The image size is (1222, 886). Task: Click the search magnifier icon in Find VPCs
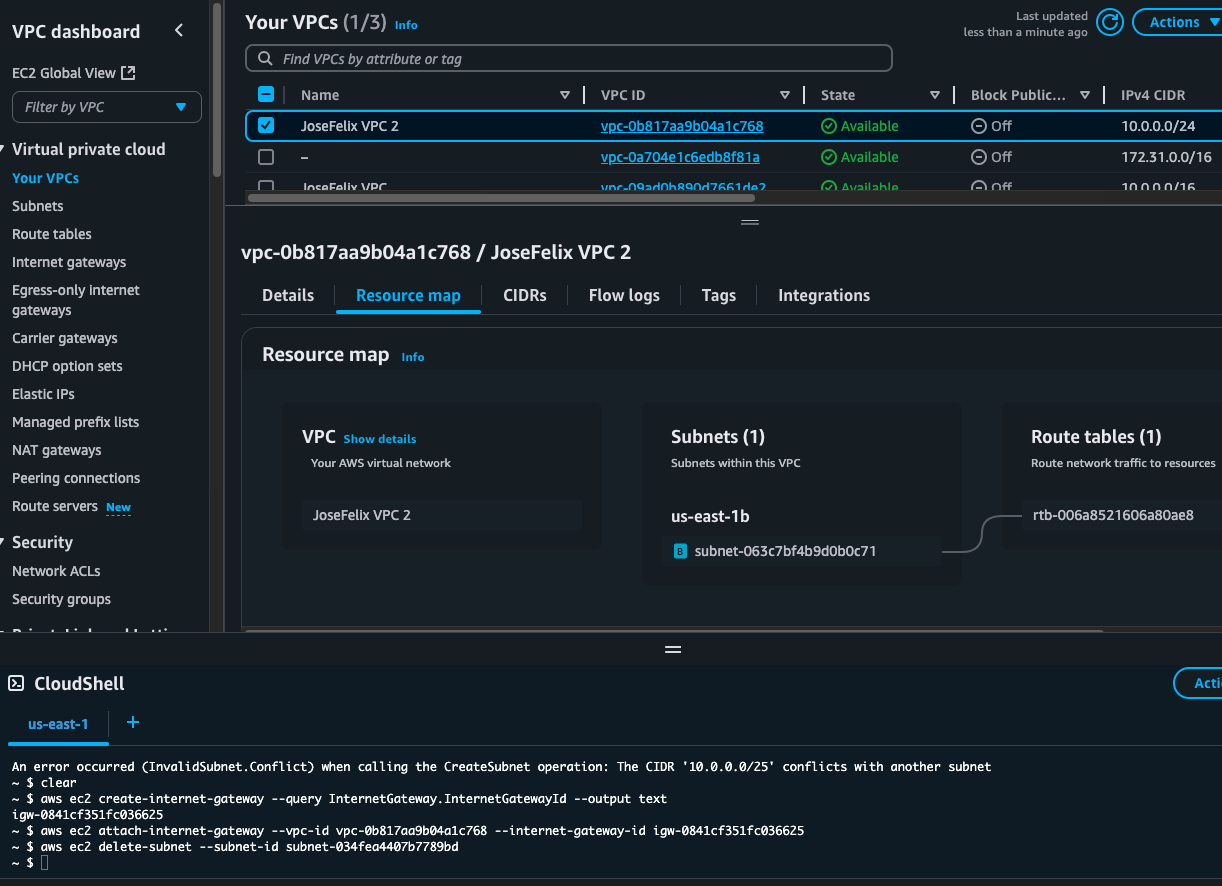(265, 59)
